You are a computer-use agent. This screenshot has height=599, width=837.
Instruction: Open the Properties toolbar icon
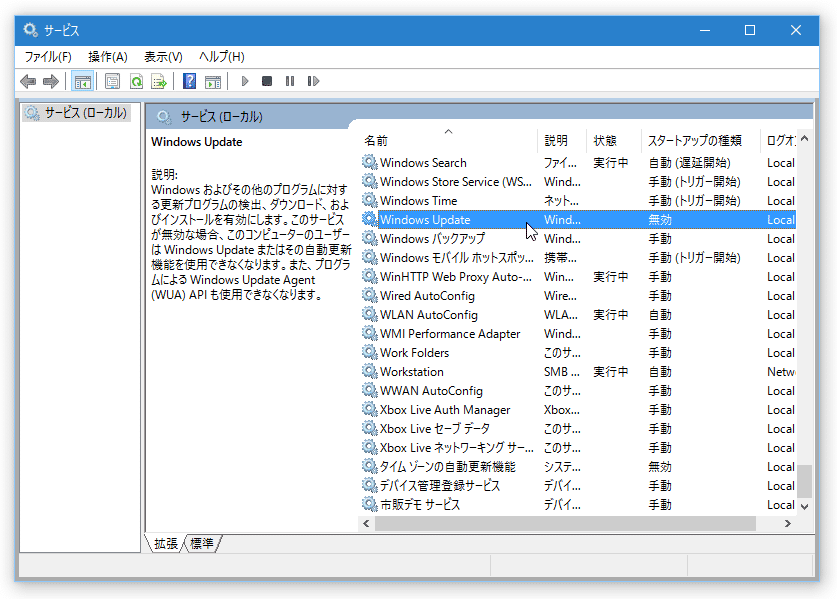click(x=112, y=81)
